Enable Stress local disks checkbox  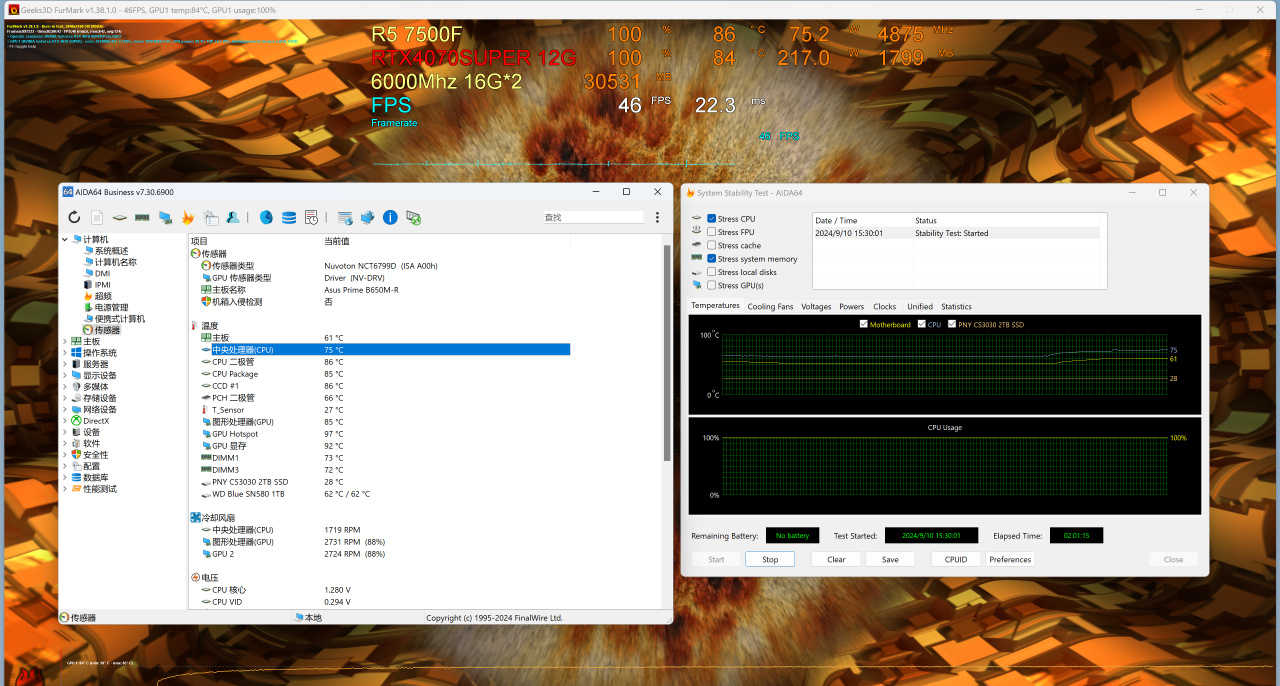(711, 272)
